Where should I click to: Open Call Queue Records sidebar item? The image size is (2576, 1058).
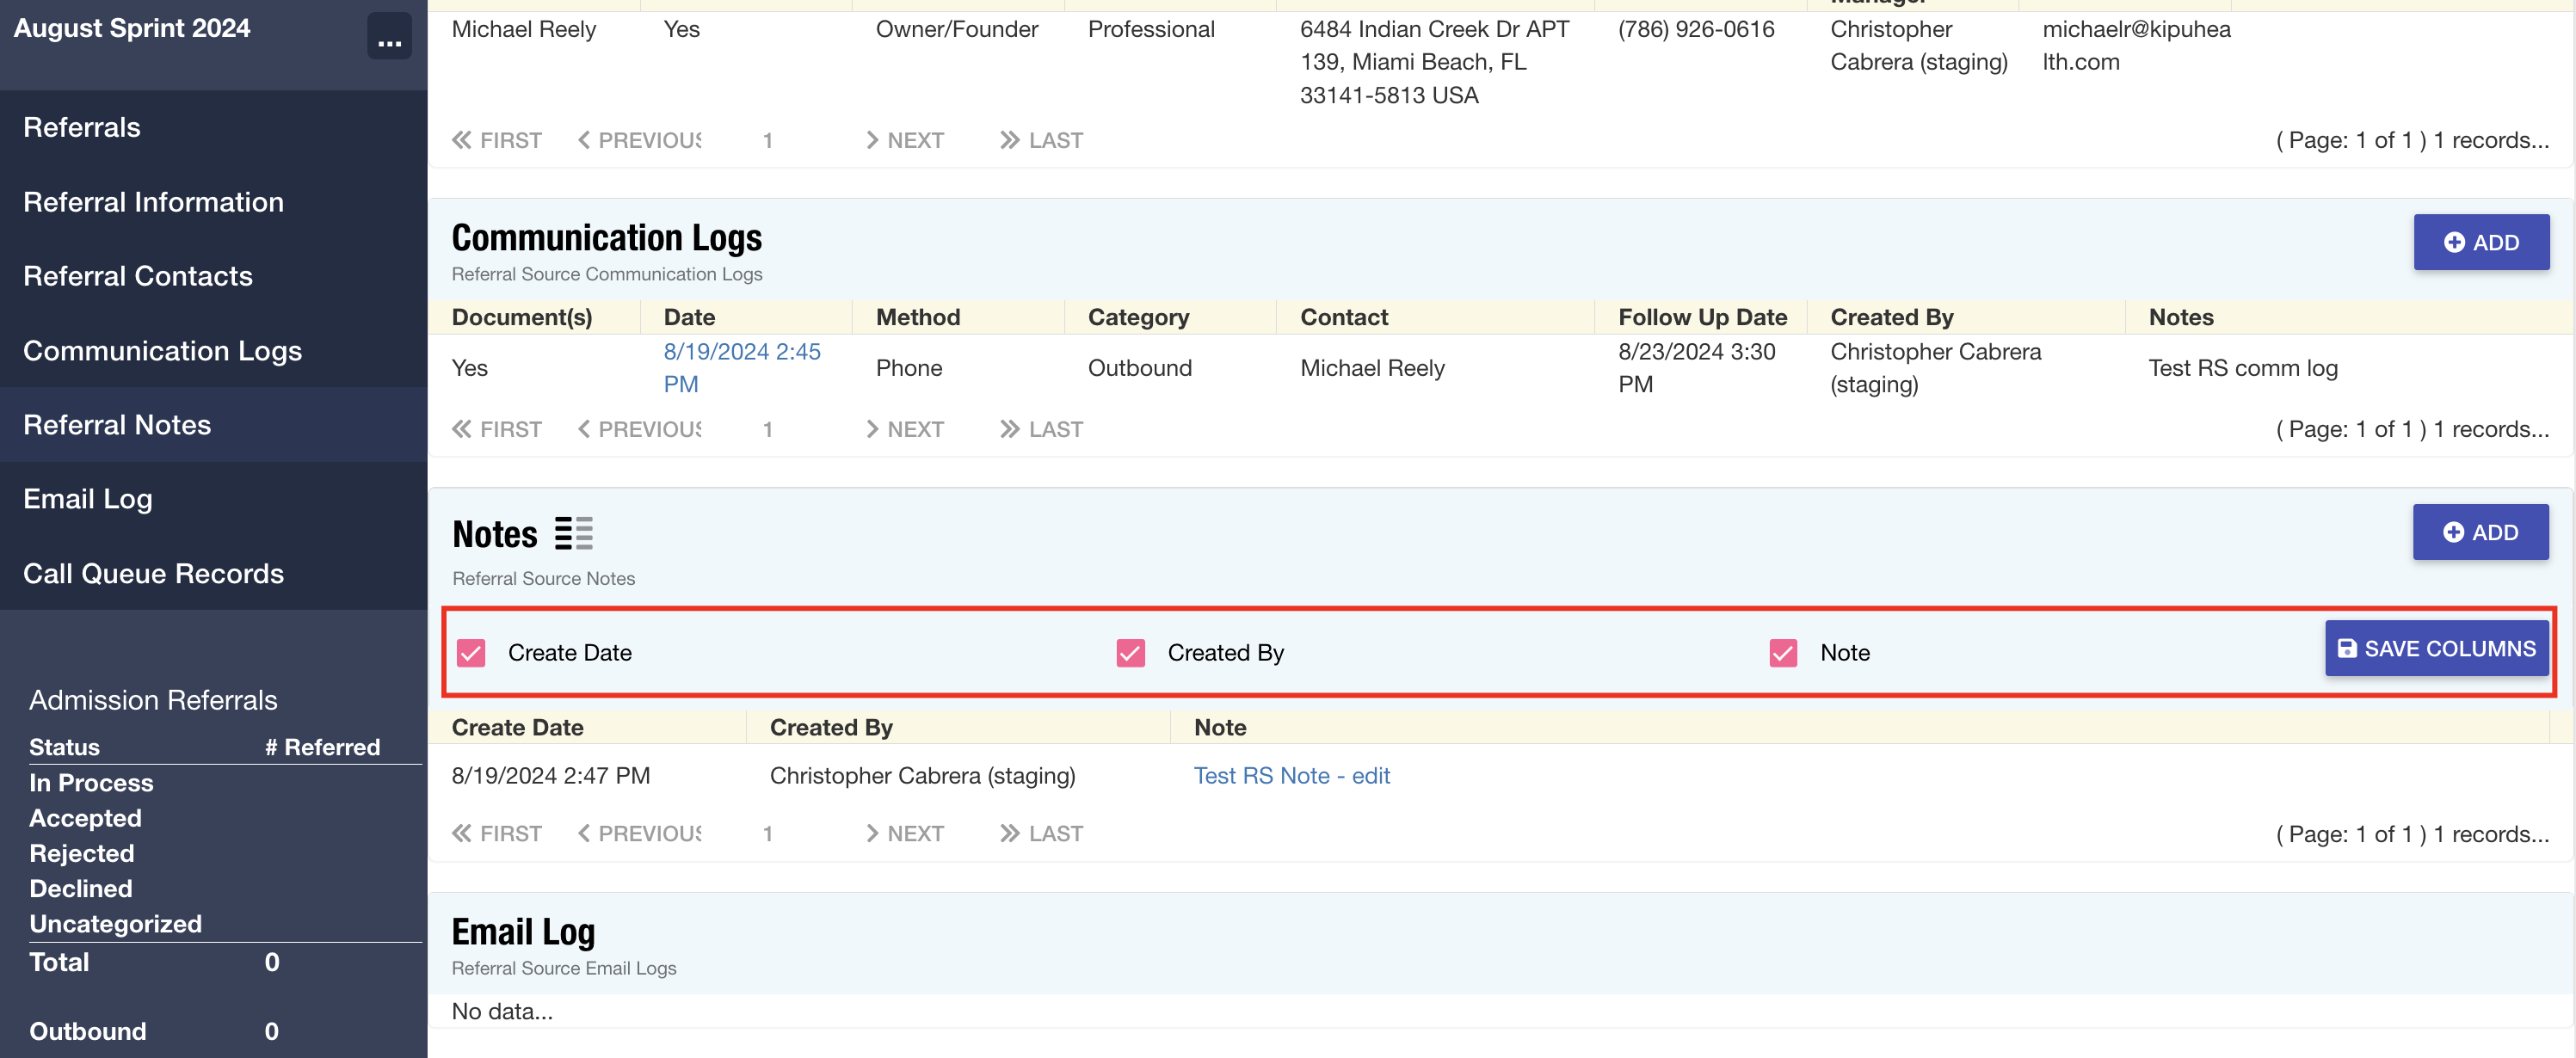[x=153, y=573]
